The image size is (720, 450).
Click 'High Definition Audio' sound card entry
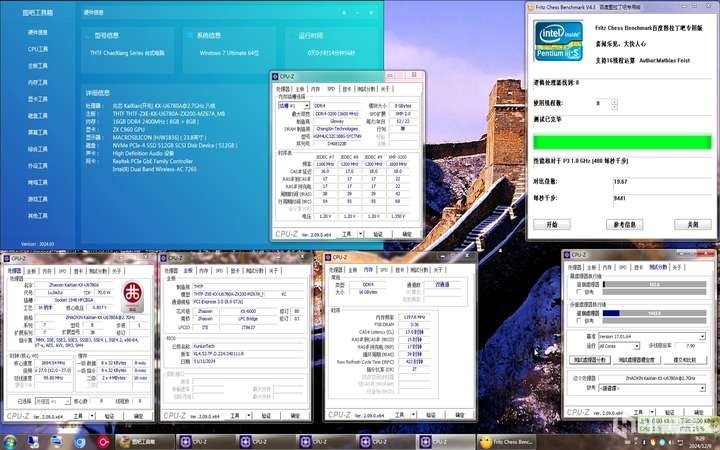click(143, 153)
